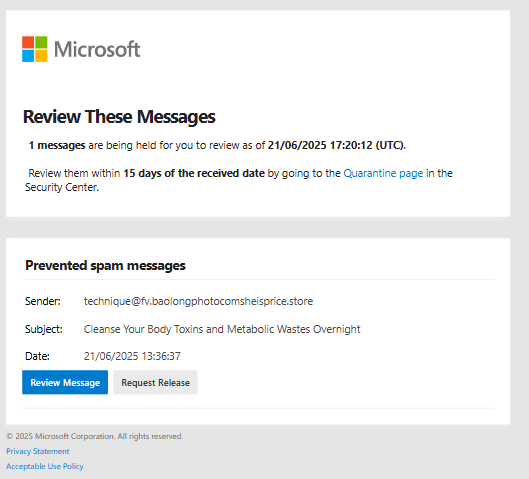Click the 'Sender:' label
Screen dimensions: 529x479
point(43,301)
